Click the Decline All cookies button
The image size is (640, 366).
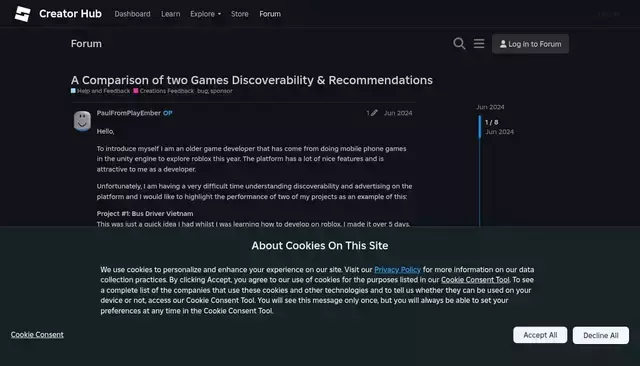point(600,335)
